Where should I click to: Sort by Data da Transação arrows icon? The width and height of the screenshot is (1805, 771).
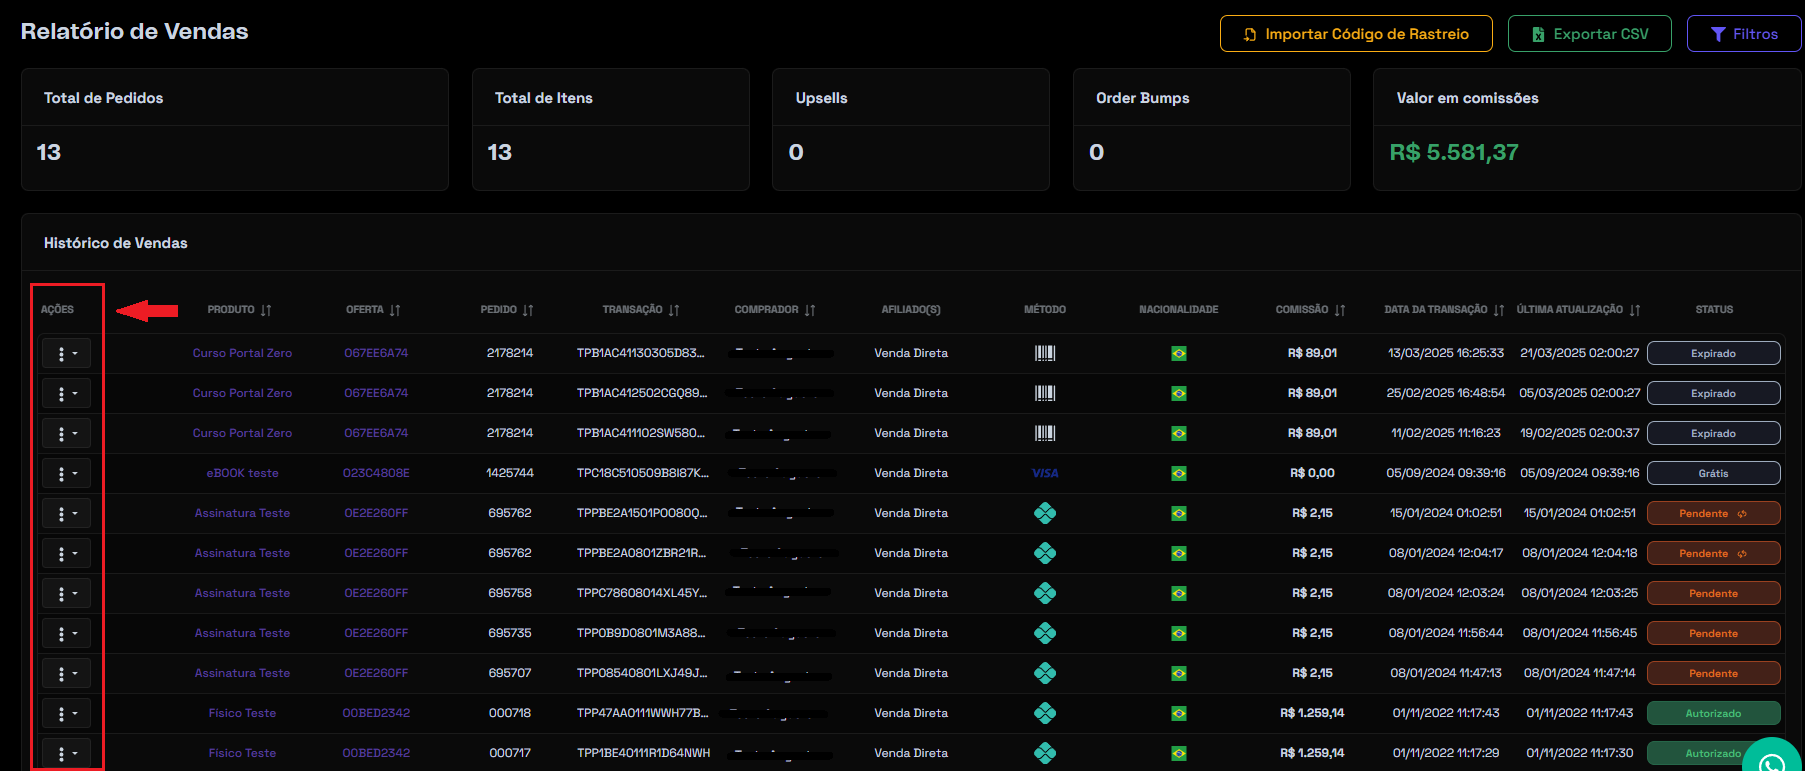(x=1499, y=310)
